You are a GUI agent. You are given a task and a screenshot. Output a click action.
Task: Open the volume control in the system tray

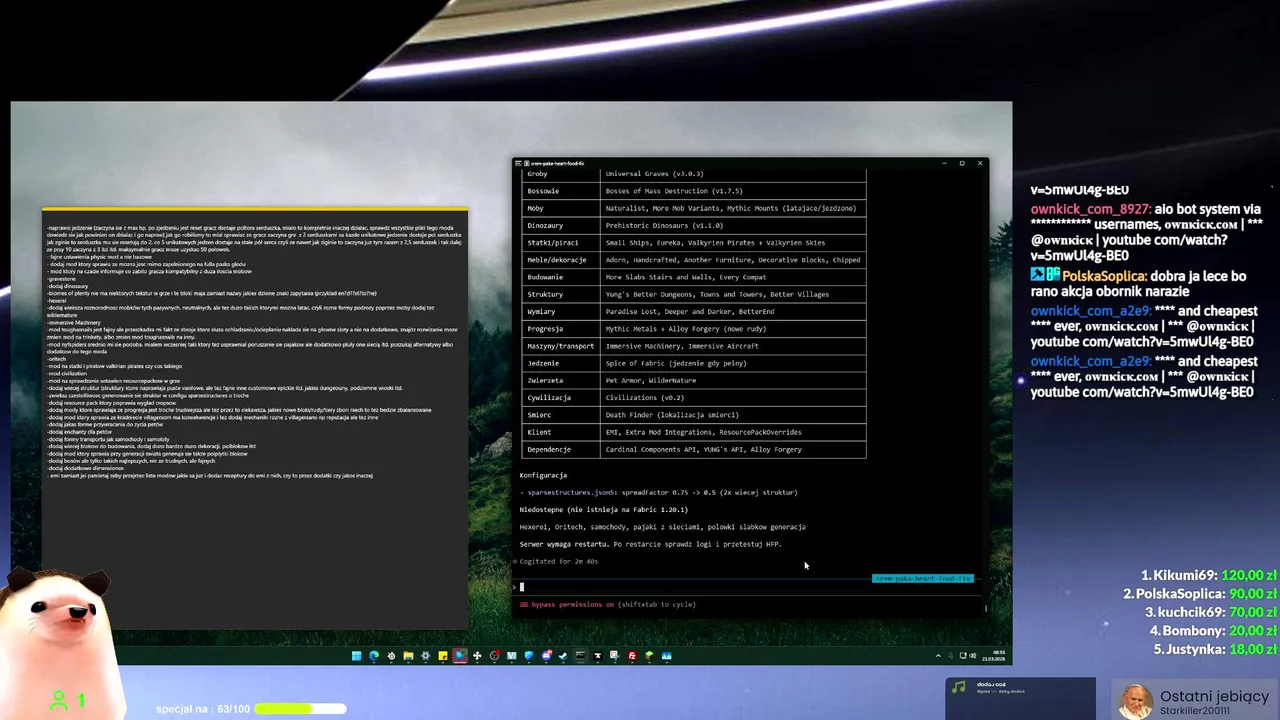tap(972, 656)
